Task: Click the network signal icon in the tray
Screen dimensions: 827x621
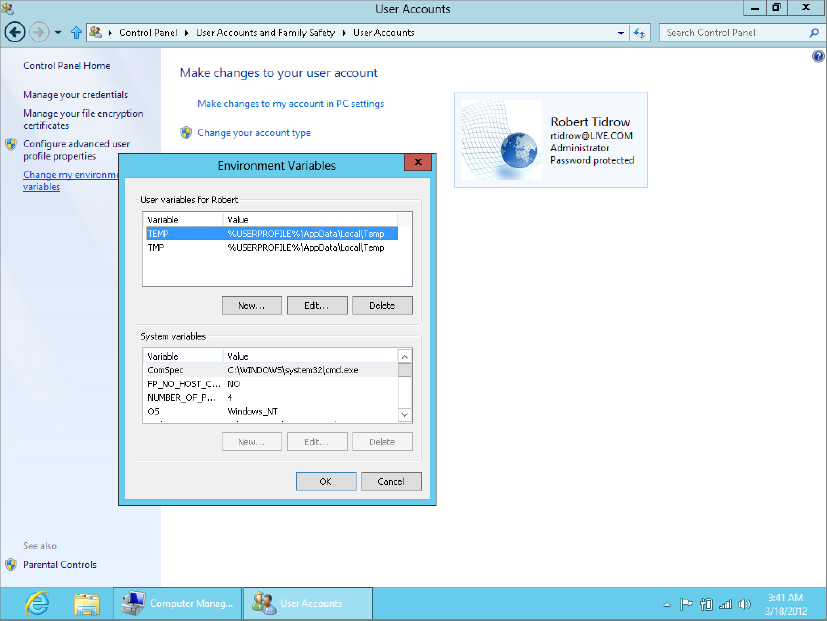Action: tap(724, 603)
